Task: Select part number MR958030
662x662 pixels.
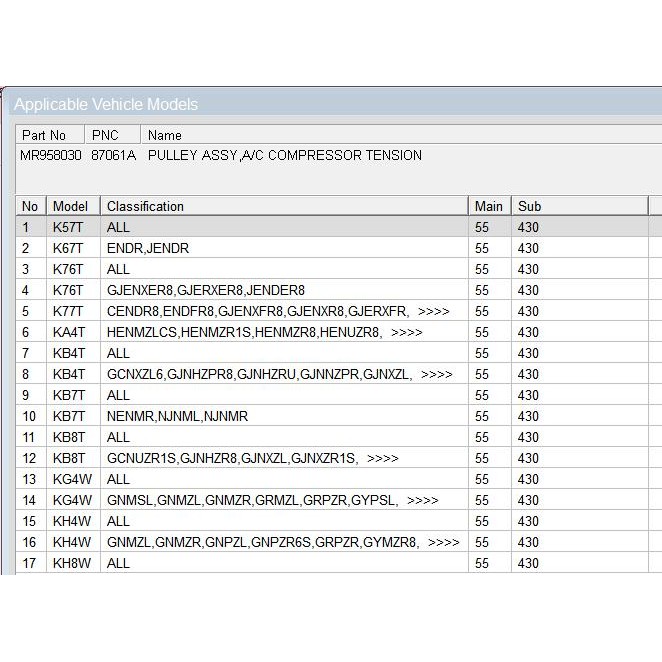Action: 51,155
